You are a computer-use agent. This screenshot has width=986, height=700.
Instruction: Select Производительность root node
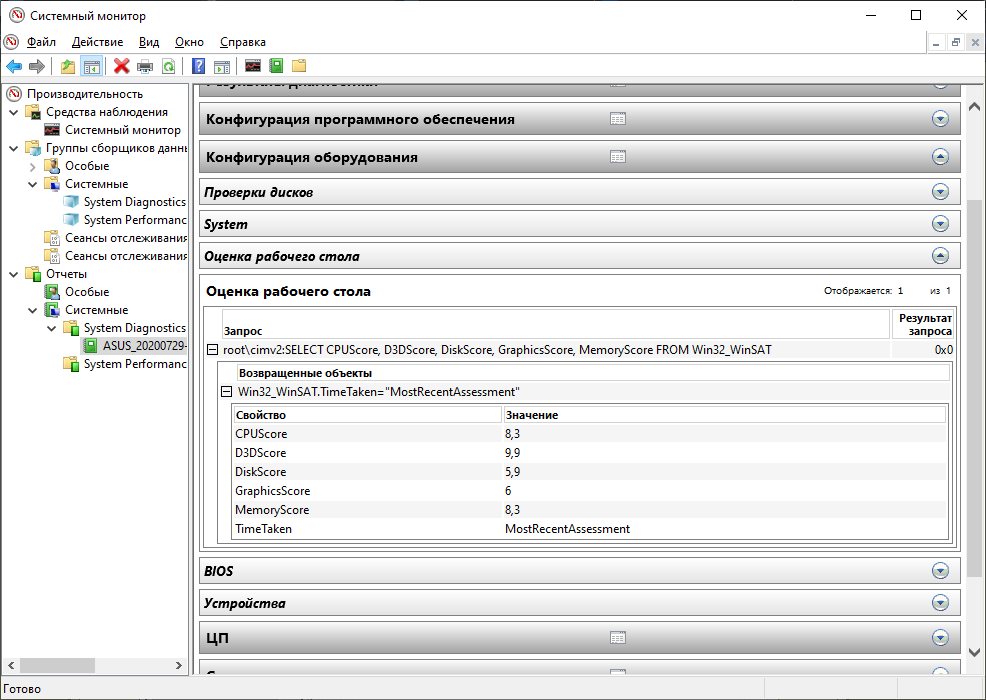[x=85, y=94]
